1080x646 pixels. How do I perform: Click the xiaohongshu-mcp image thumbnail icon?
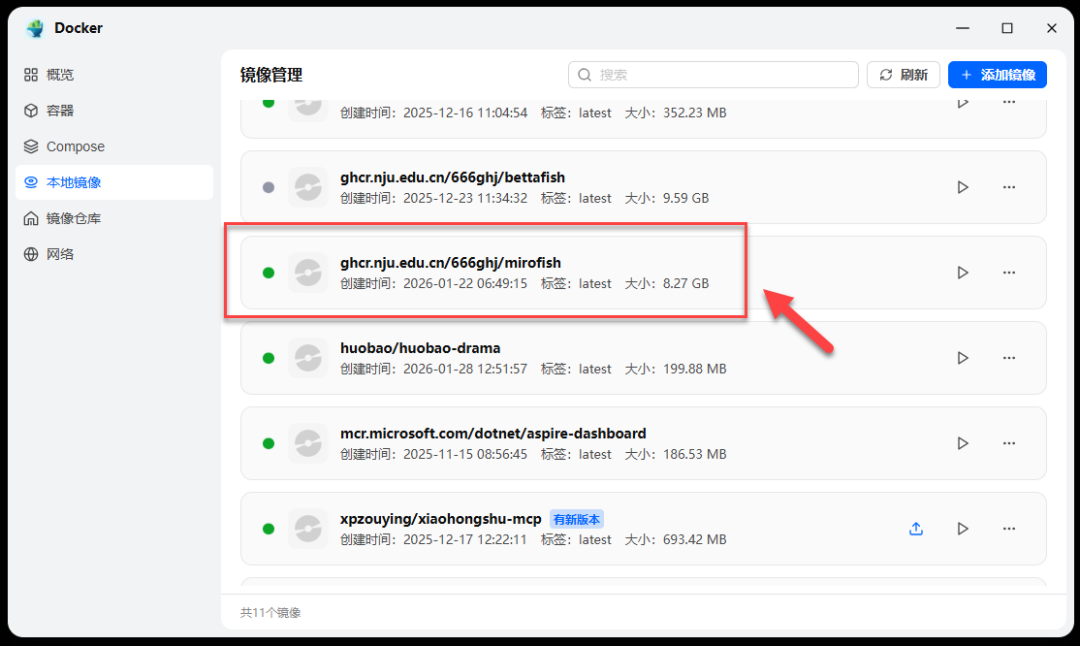coord(308,529)
